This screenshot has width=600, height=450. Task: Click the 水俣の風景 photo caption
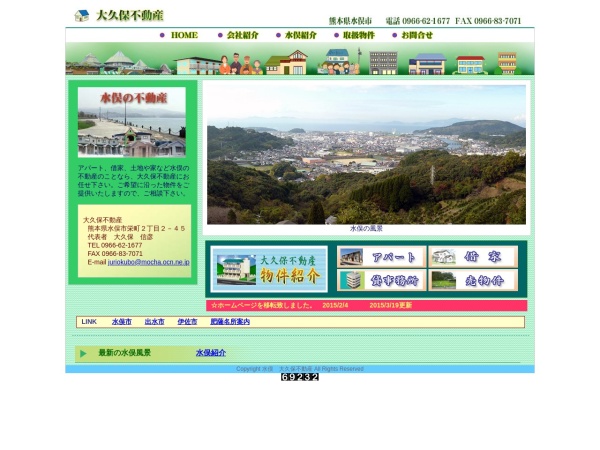point(366,228)
